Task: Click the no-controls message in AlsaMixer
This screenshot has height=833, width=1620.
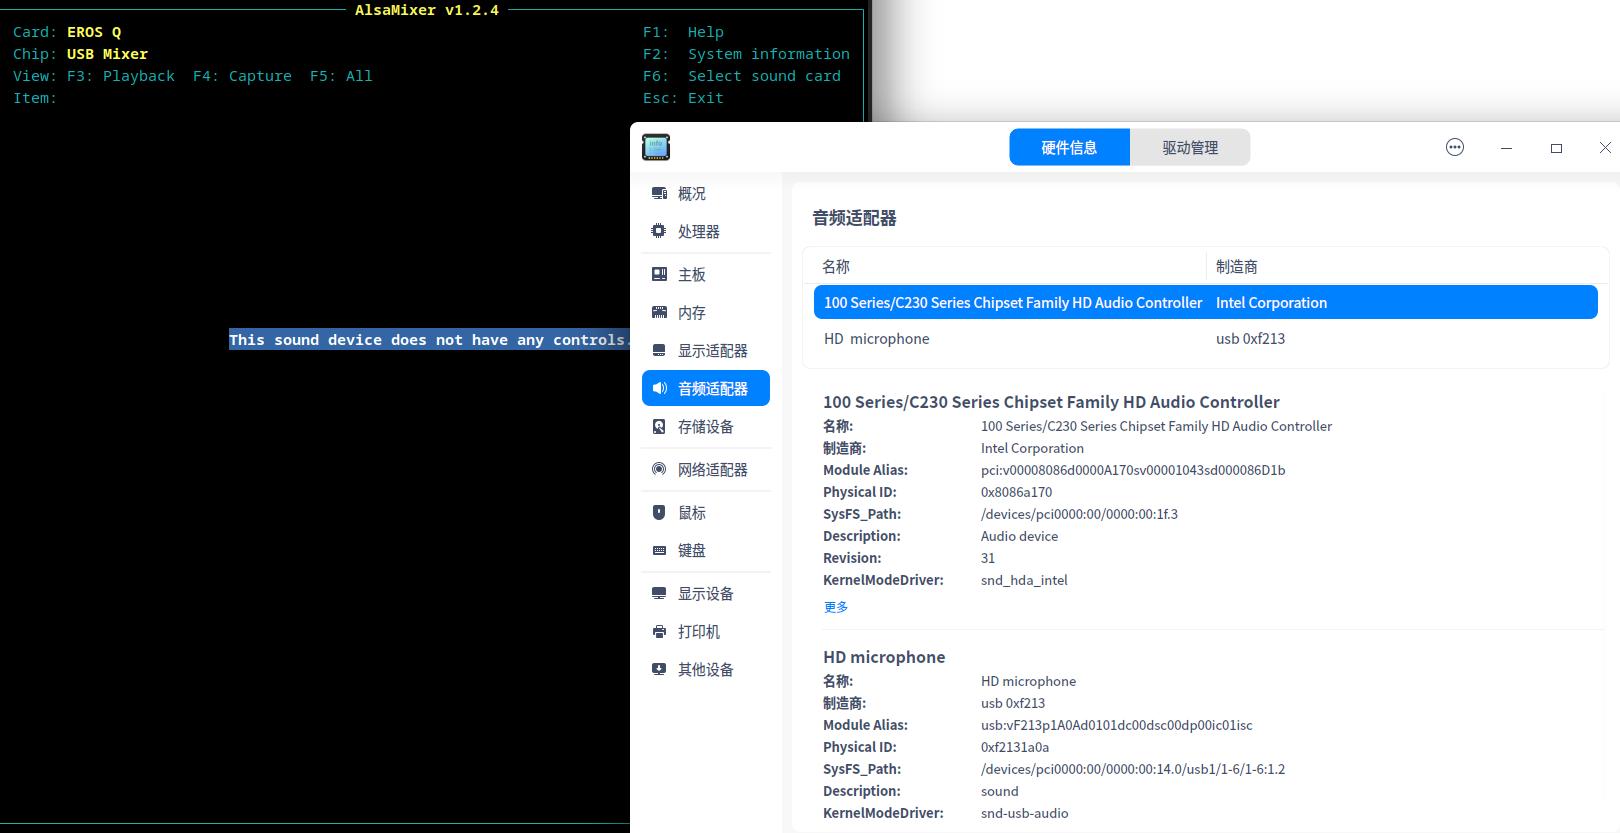Action: pos(430,340)
